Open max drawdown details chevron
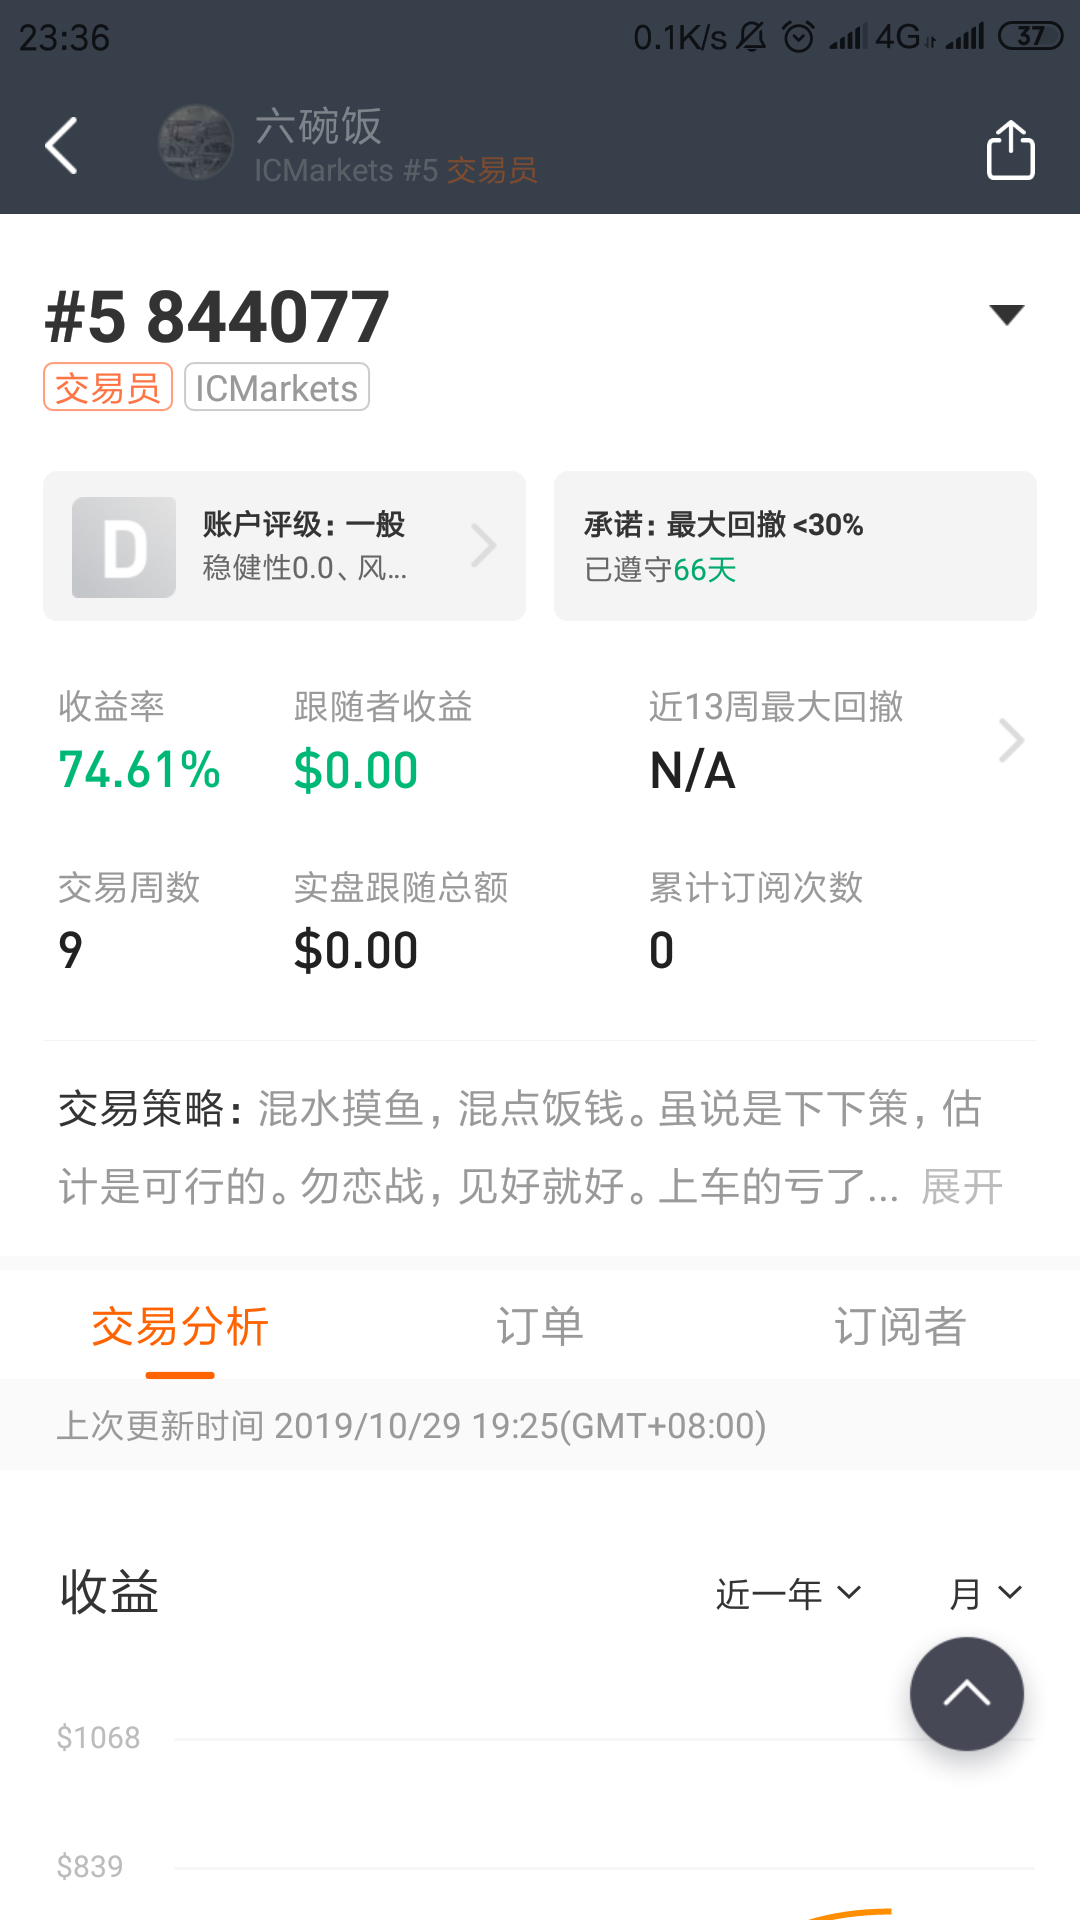The width and height of the screenshot is (1080, 1920). pos(1011,741)
